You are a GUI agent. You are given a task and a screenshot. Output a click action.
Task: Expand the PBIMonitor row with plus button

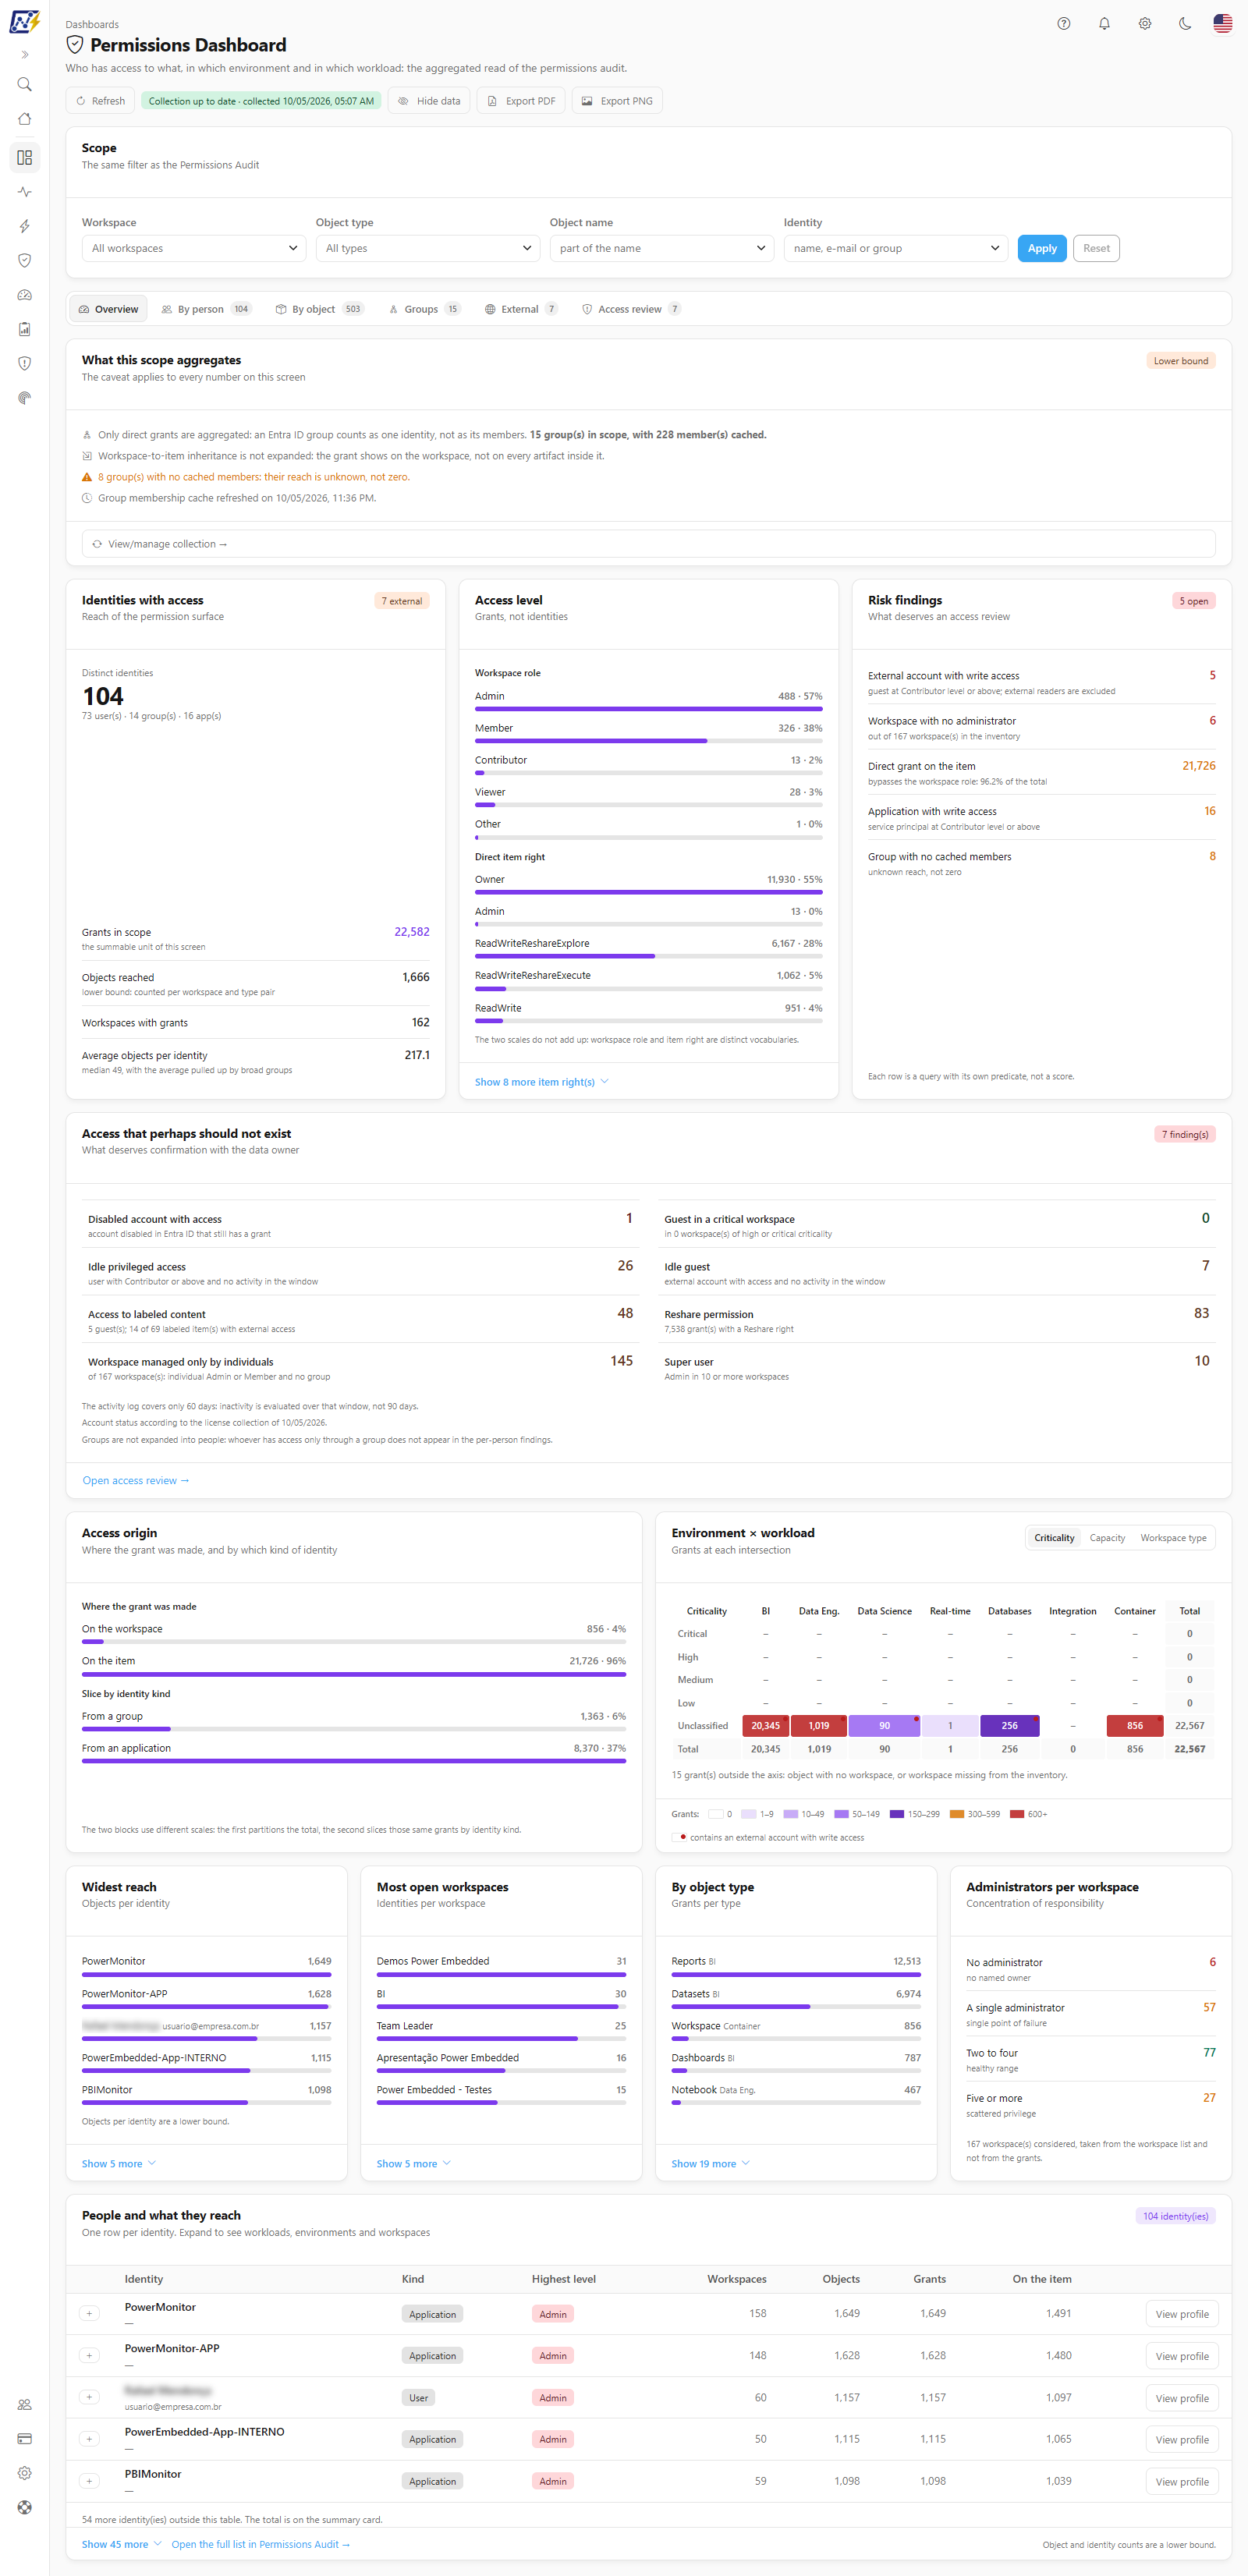pos(89,2480)
